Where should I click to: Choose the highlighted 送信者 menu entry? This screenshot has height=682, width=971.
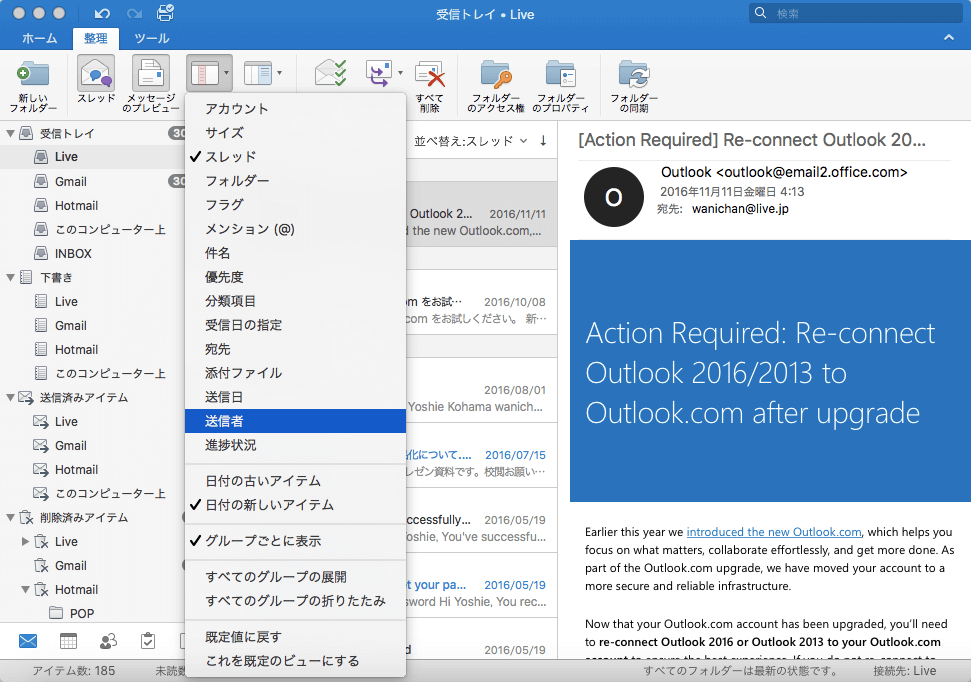pos(295,421)
